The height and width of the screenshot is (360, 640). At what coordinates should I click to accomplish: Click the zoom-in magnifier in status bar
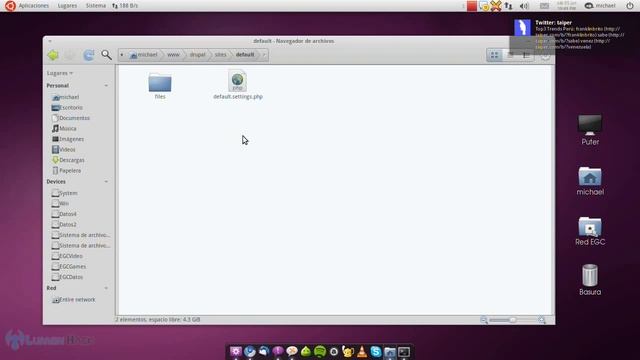coord(542,320)
